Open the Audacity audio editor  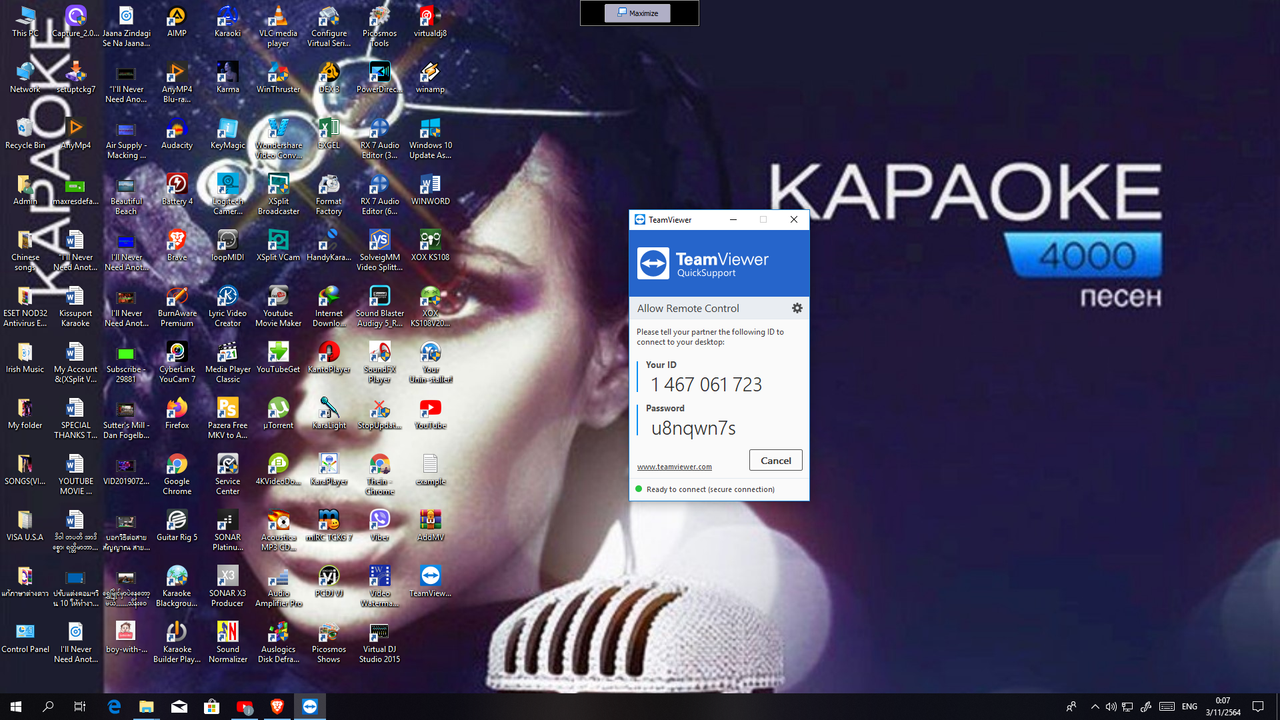[176, 130]
